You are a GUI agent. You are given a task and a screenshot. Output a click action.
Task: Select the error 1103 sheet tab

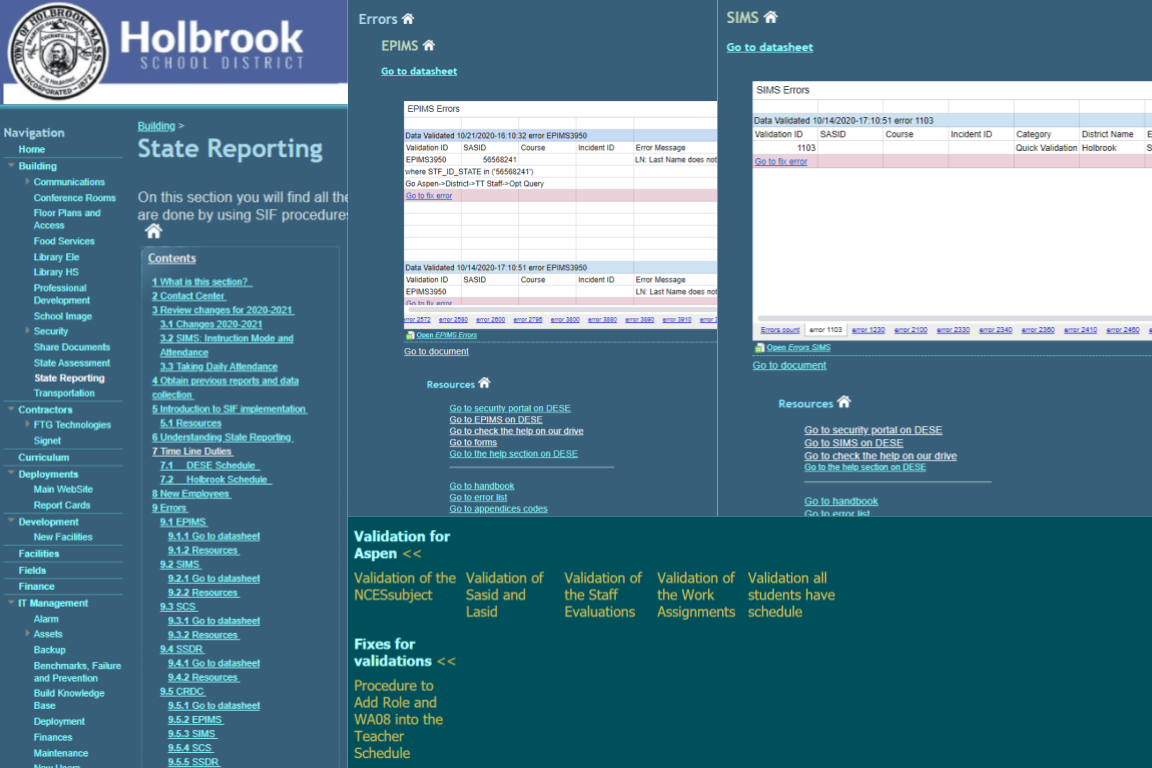tap(826, 330)
